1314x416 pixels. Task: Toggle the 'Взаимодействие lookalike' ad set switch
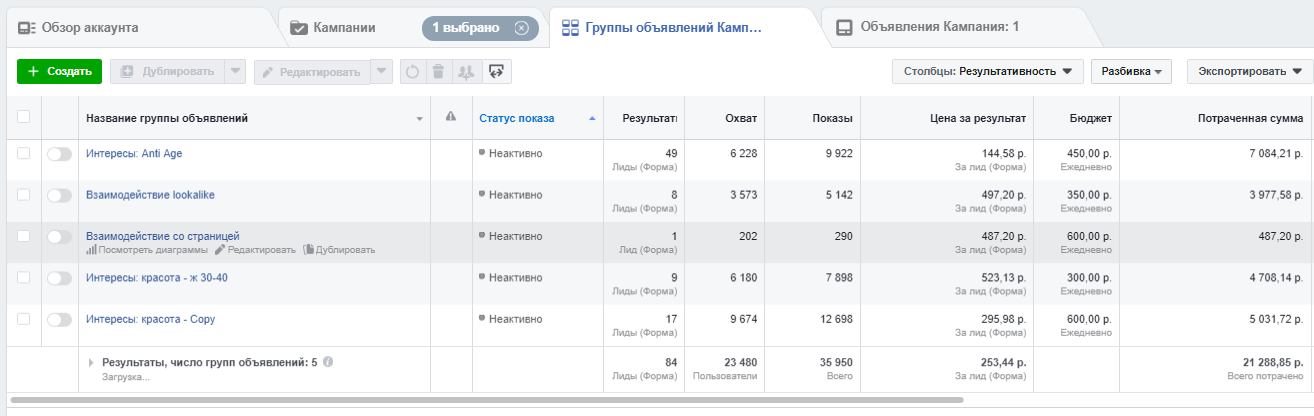[x=60, y=195]
